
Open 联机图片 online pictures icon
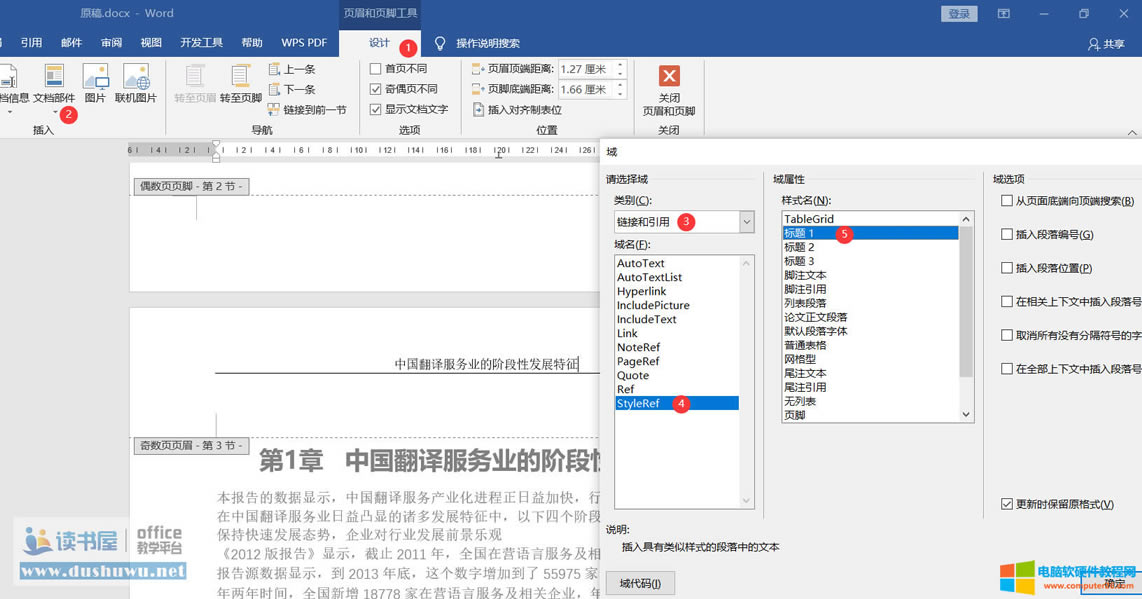(136, 77)
